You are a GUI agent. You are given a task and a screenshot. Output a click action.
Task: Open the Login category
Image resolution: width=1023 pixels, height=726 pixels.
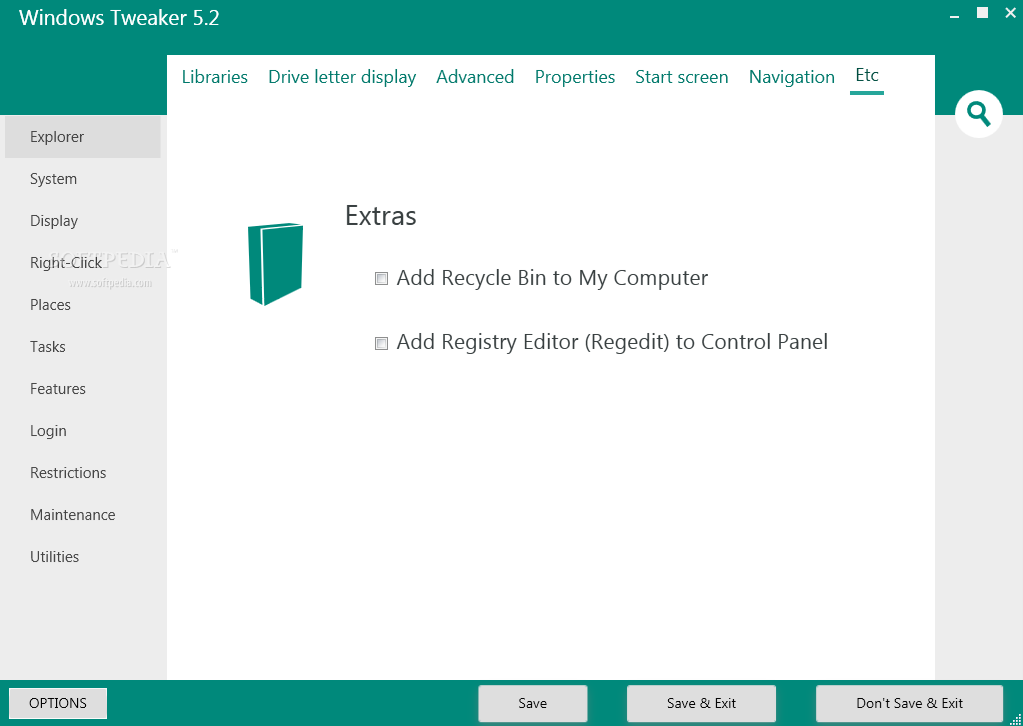(x=48, y=431)
